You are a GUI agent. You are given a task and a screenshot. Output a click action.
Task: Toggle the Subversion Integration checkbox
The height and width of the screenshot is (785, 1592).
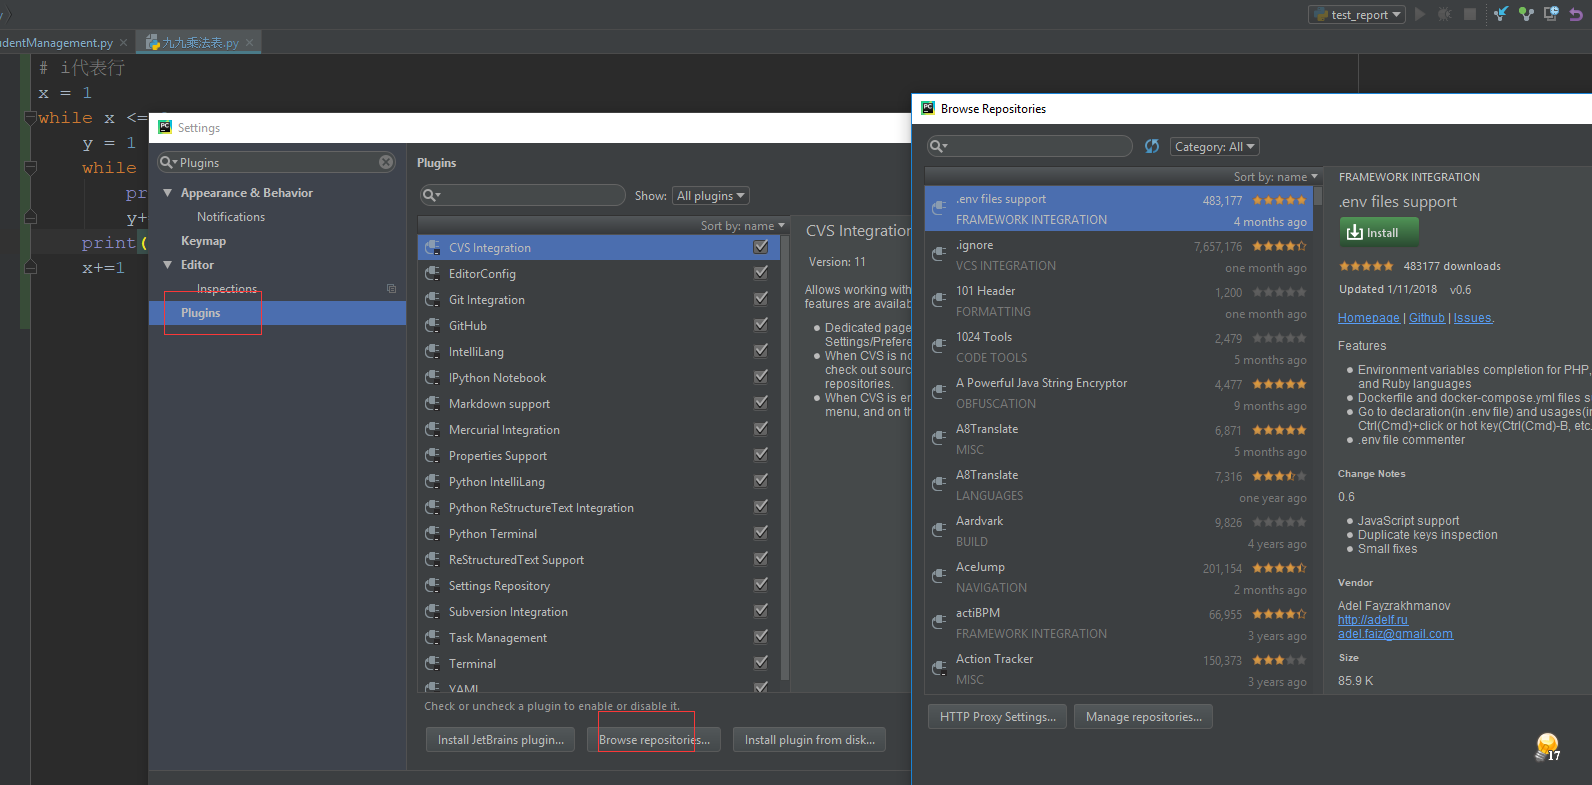[761, 610]
